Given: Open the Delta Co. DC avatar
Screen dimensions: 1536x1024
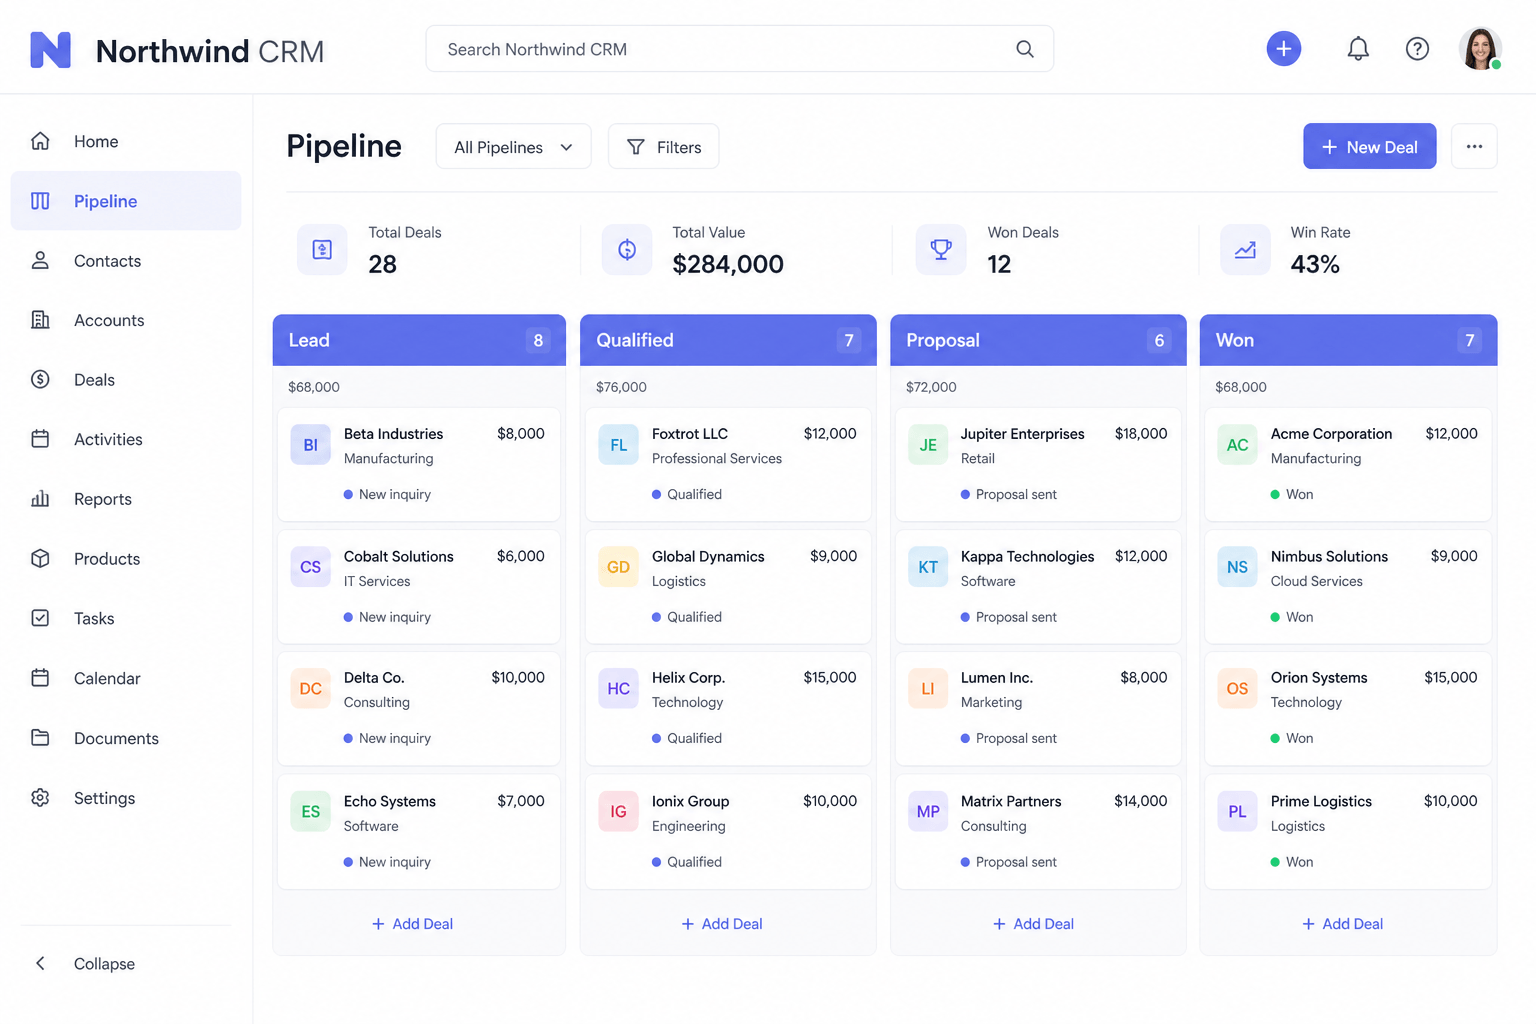Looking at the screenshot, I should click(x=311, y=689).
